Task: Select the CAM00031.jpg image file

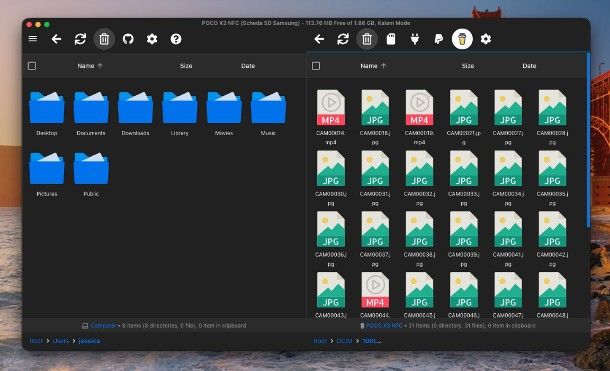Action: click(x=375, y=178)
